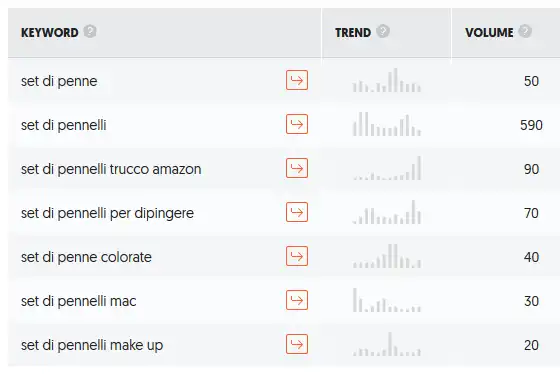The height and width of the screenshot is (378, 560).
Task: Click the help icon next to KEYWORD
Action: [x=90, y=31]
